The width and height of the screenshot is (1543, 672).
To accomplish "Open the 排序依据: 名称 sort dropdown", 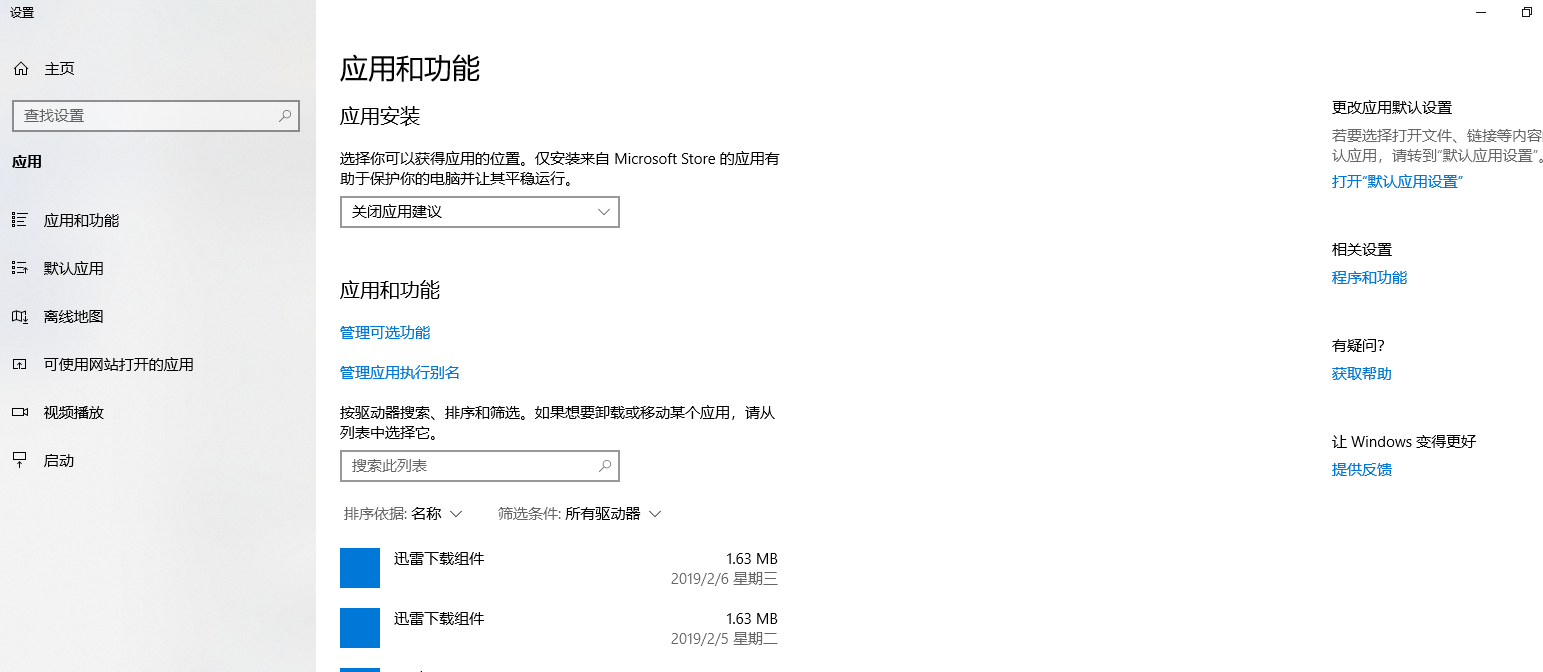I will 403,514.
